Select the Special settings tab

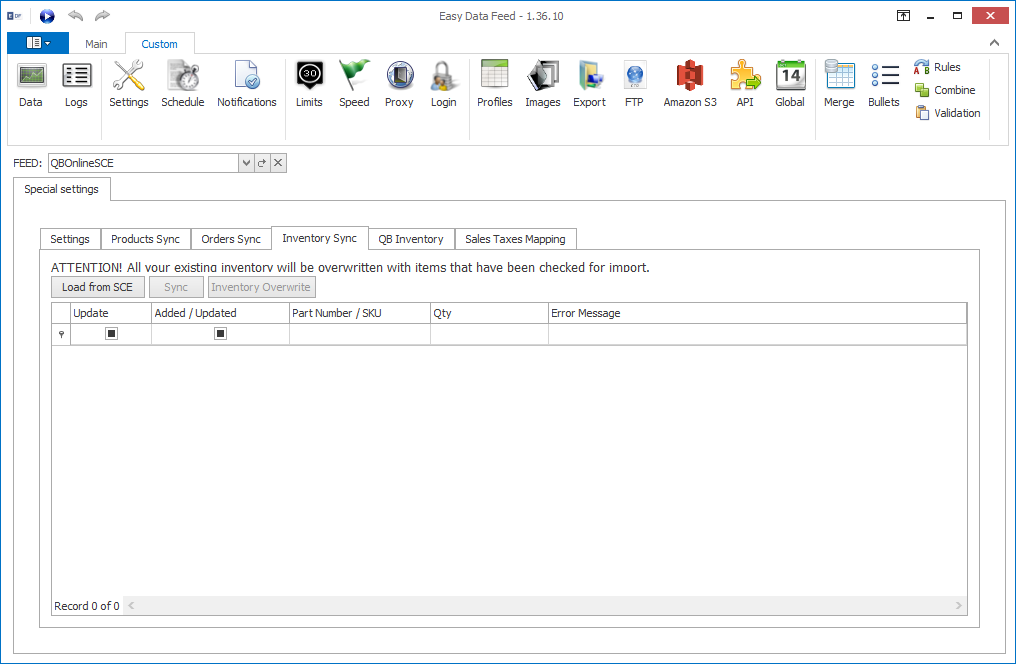pyautogui.click(x=62, y=189)
